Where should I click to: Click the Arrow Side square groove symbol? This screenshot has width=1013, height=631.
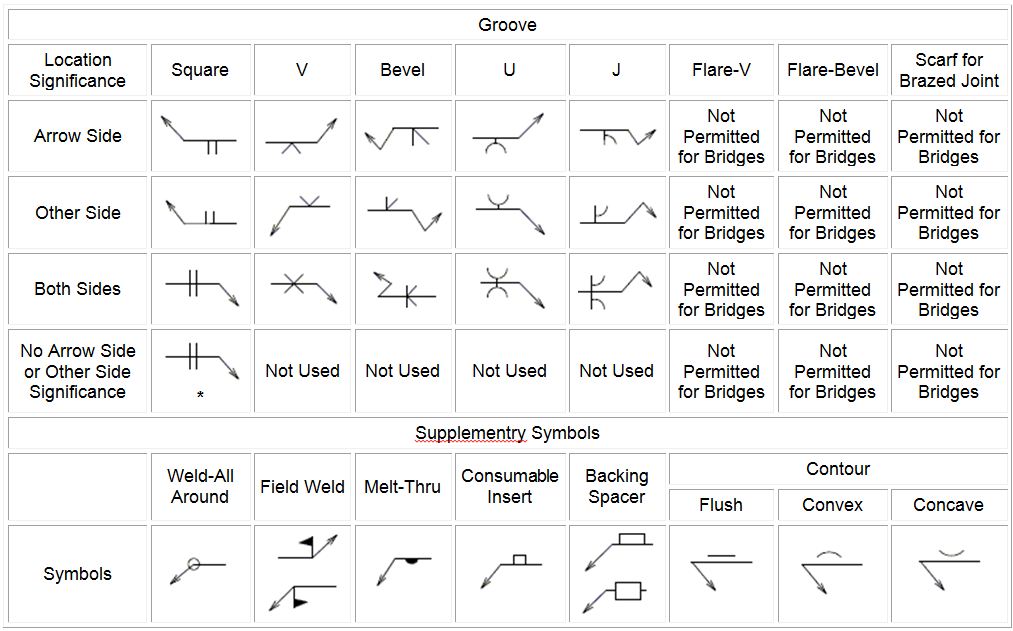click(x=198, y=135)
